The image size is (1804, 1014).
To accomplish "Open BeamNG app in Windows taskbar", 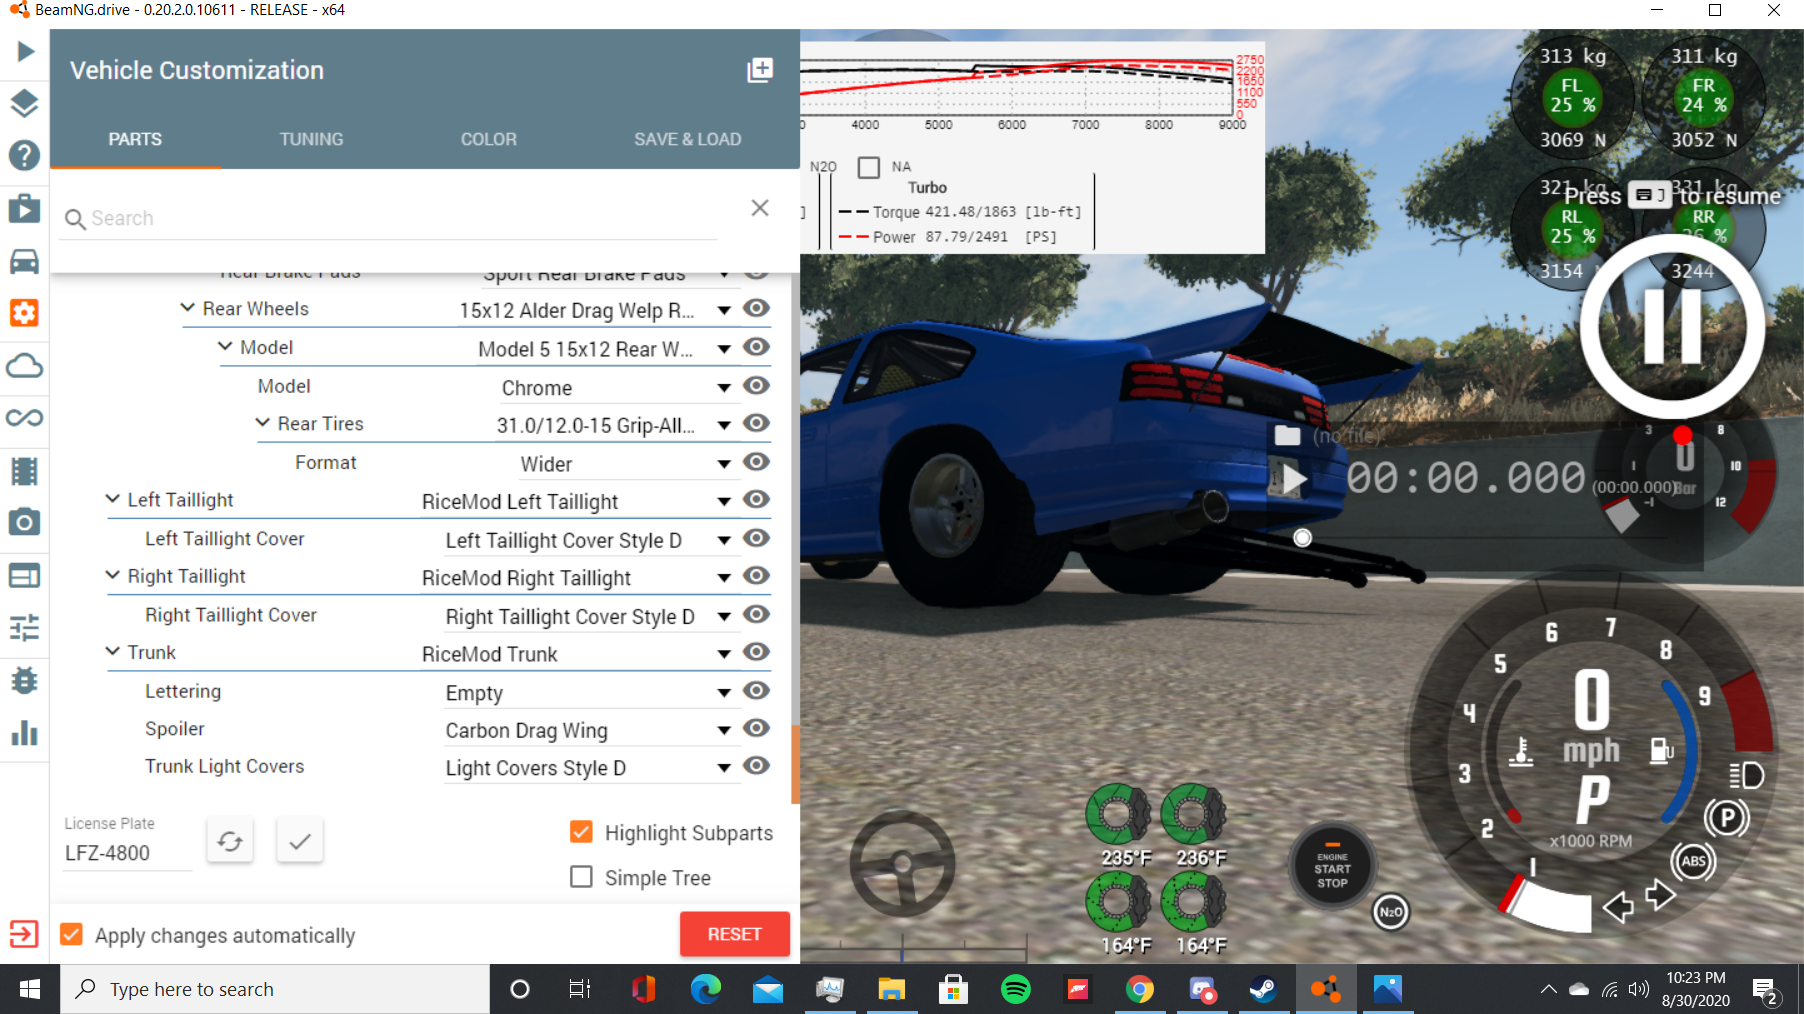I will click(1326, 989).
